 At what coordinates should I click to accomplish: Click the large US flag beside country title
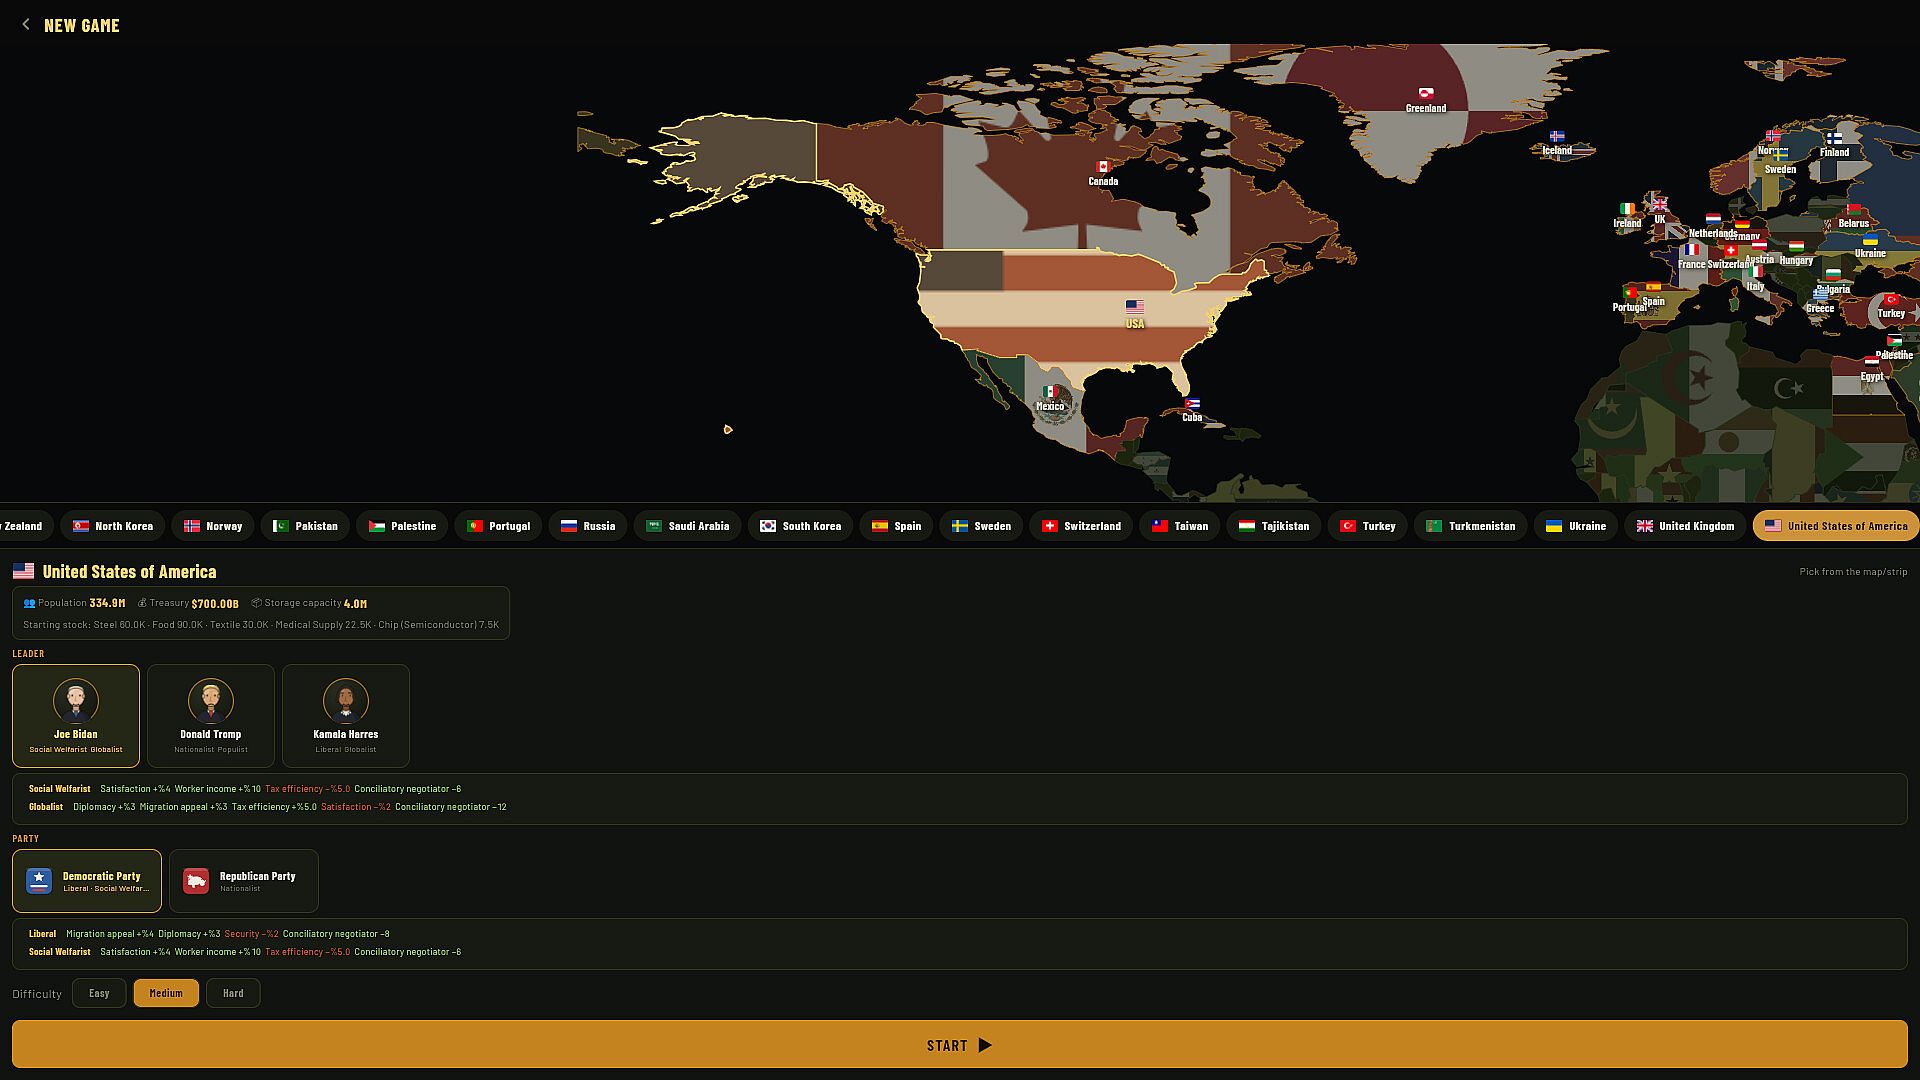(x=23, y=571)
